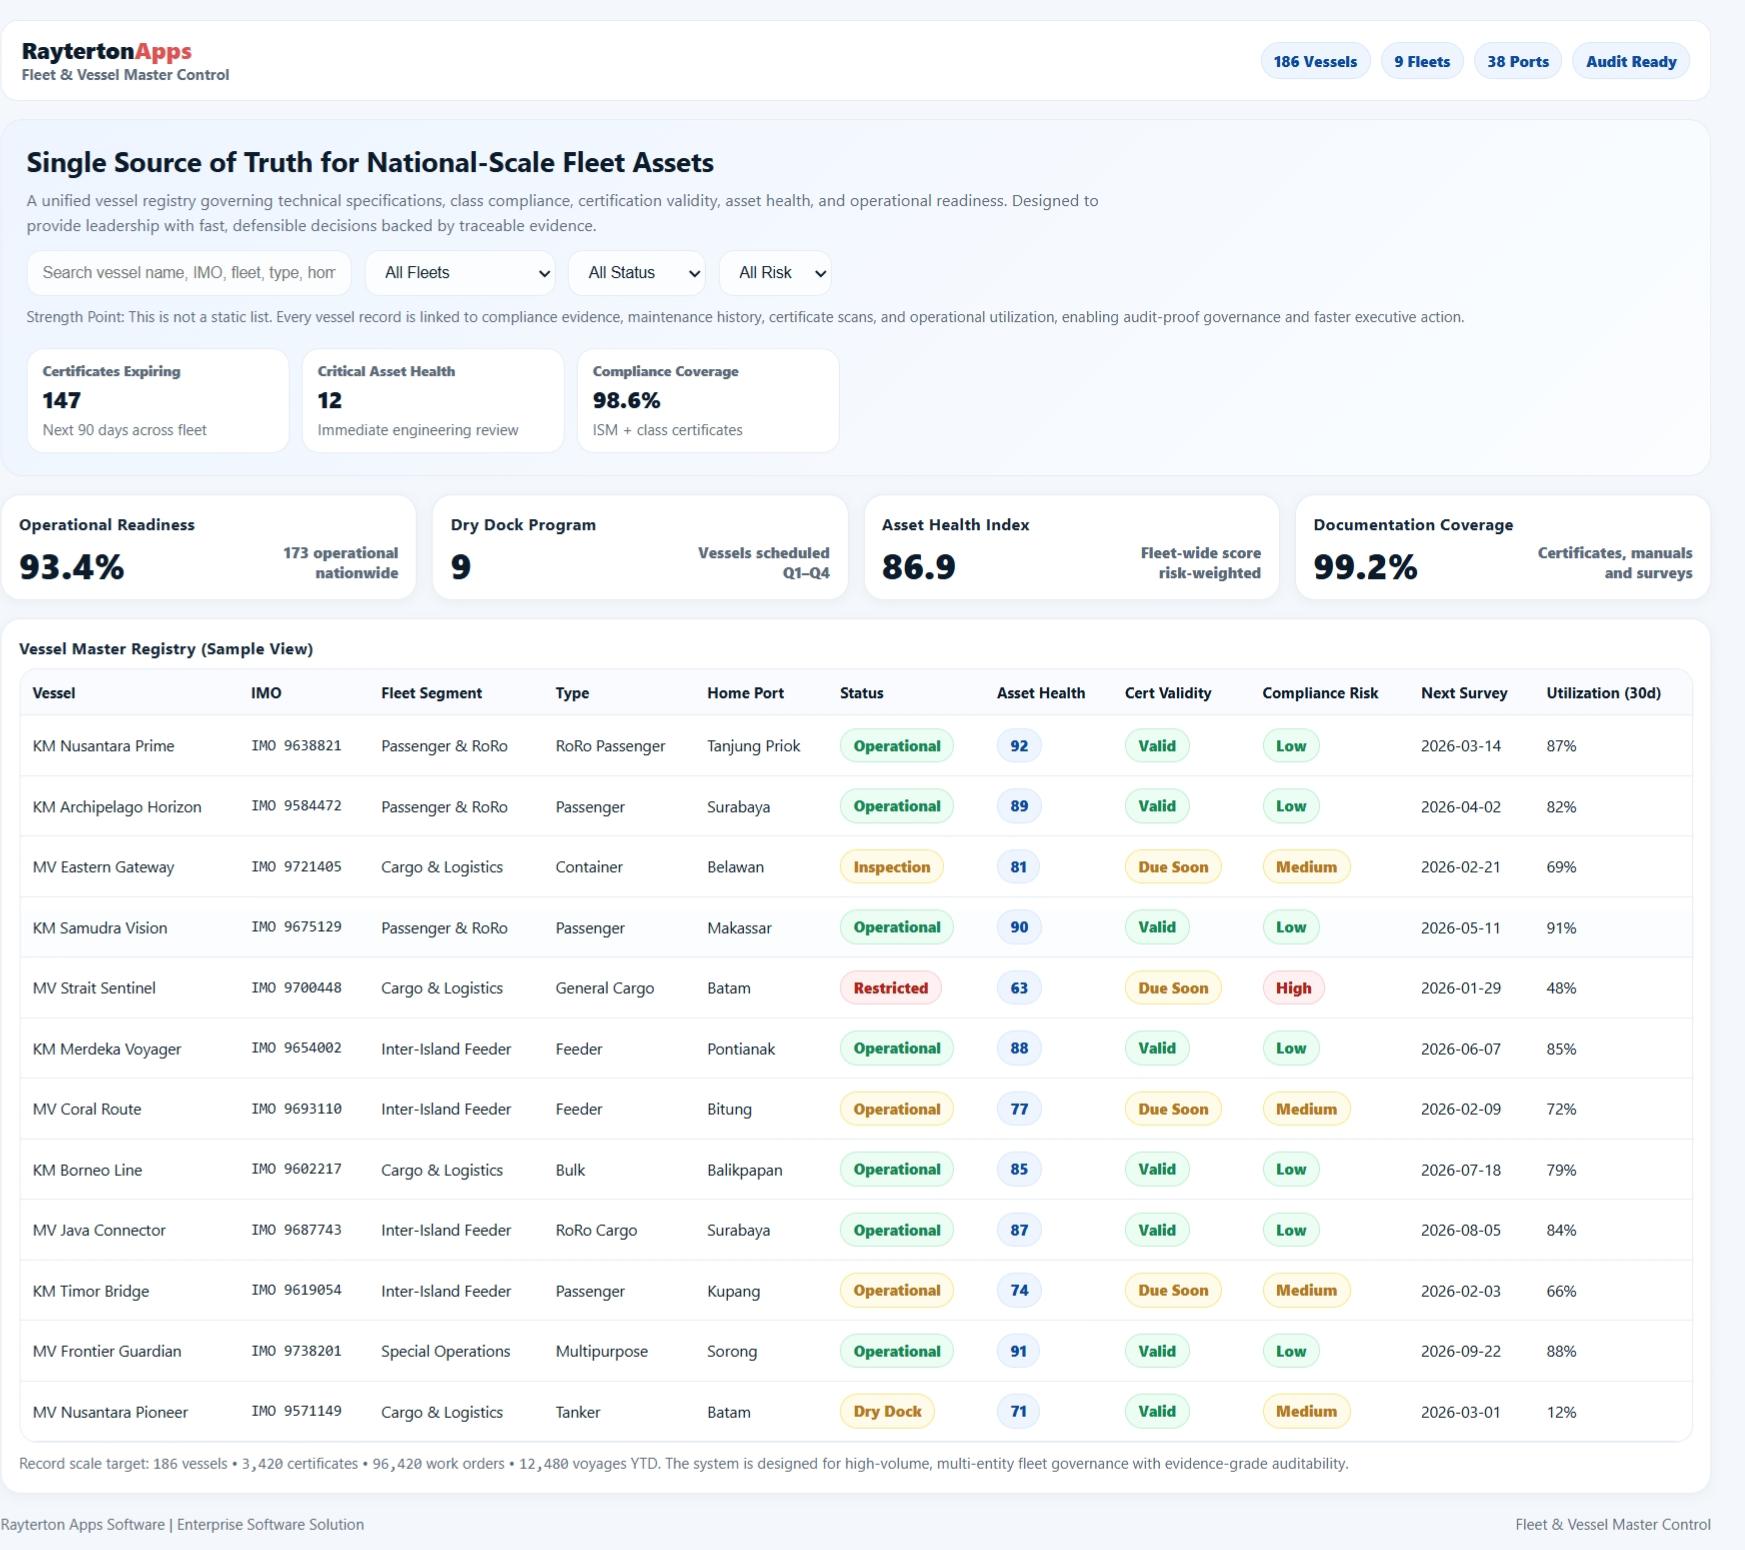Screen dimensions: 1745x1550
Task: Click the Audit Ready status badge
Action: [x=1630, y=60]
